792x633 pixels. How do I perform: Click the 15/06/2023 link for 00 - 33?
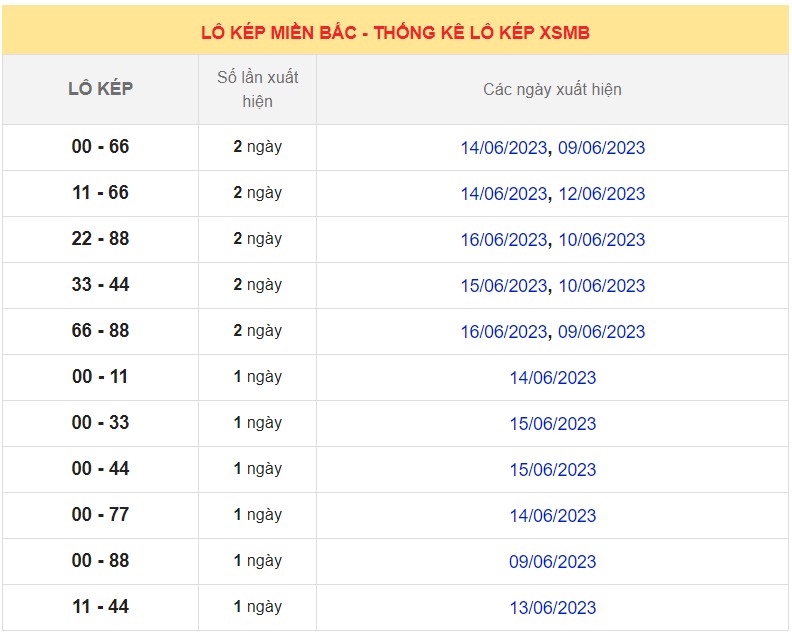tap(552, 424)
